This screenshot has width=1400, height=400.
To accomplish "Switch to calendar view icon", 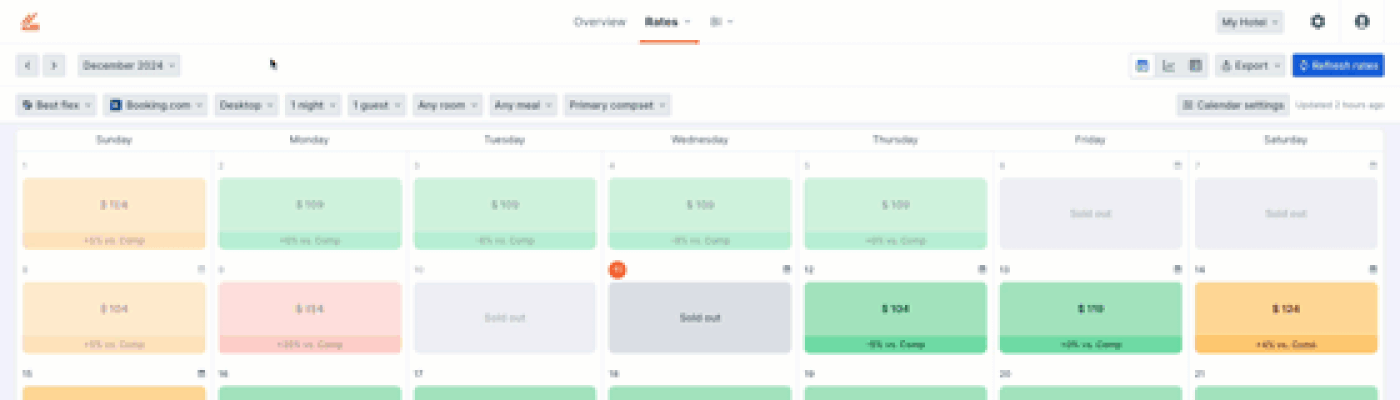I will tap(1142, 66).
